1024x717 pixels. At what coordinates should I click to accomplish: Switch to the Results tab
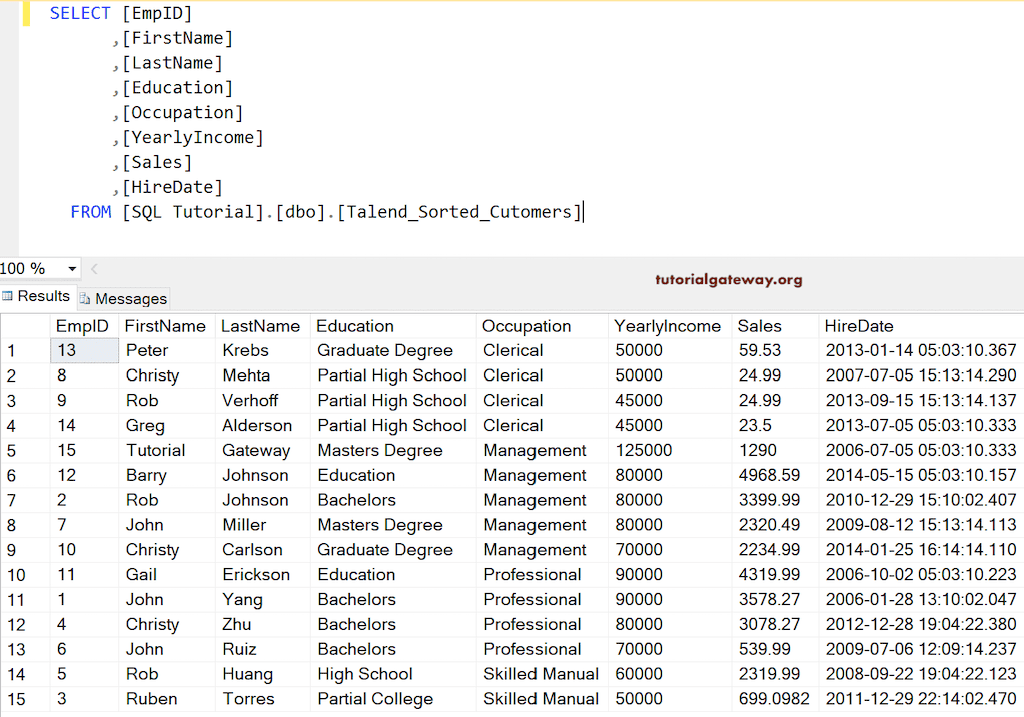(x=37, y=296)
